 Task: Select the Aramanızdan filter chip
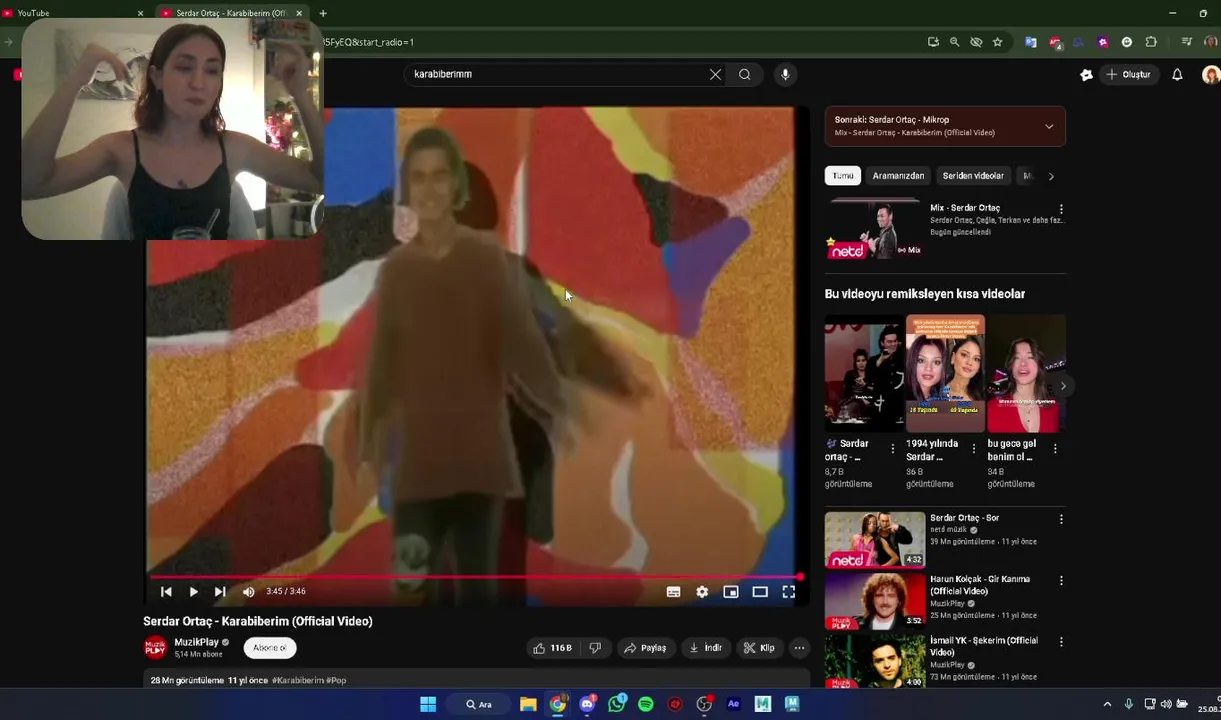[898, 176]
